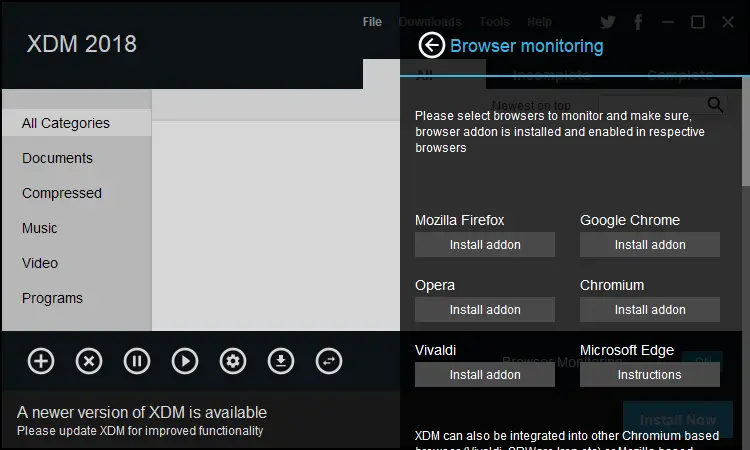Click the media converter arrows icon
This screenshot has width=750, height=450.
coord(329,361)
